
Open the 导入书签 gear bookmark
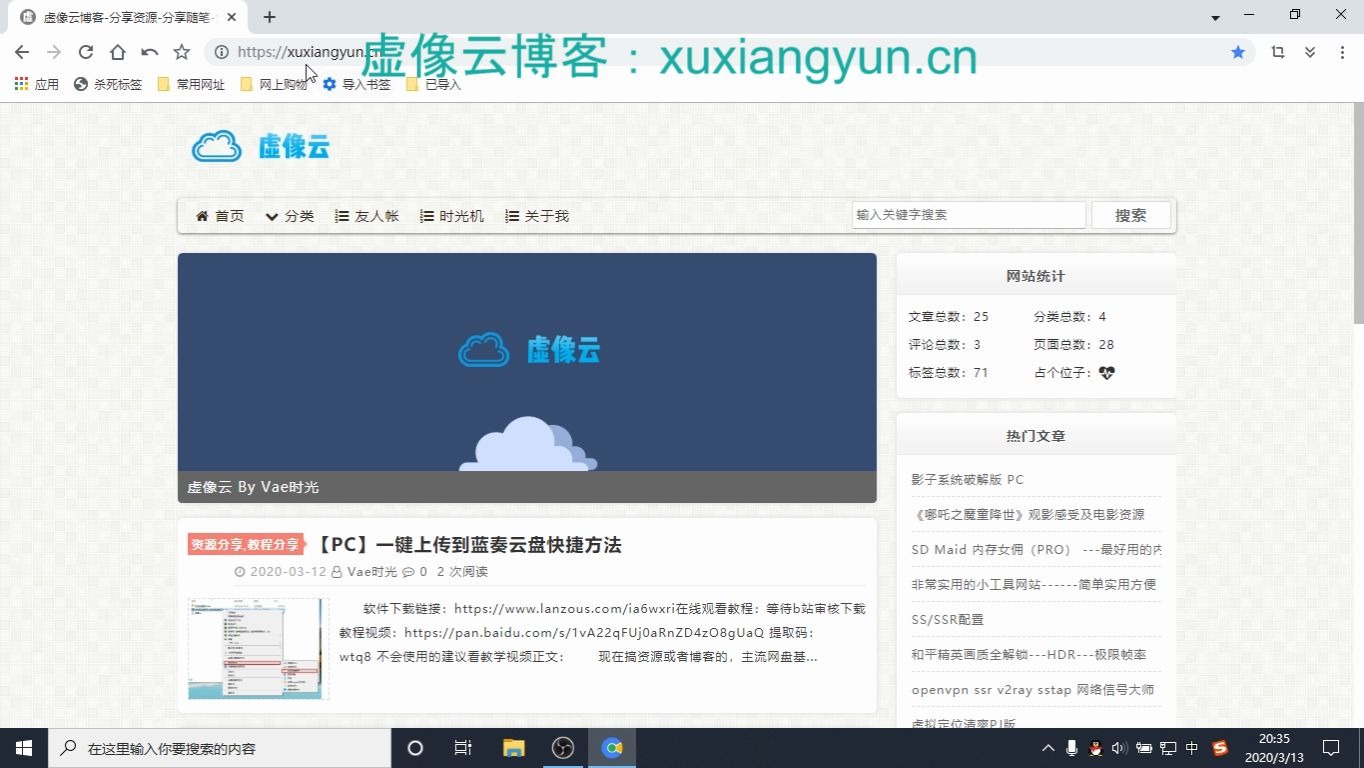pyautogui.click(x=329, y=84)
